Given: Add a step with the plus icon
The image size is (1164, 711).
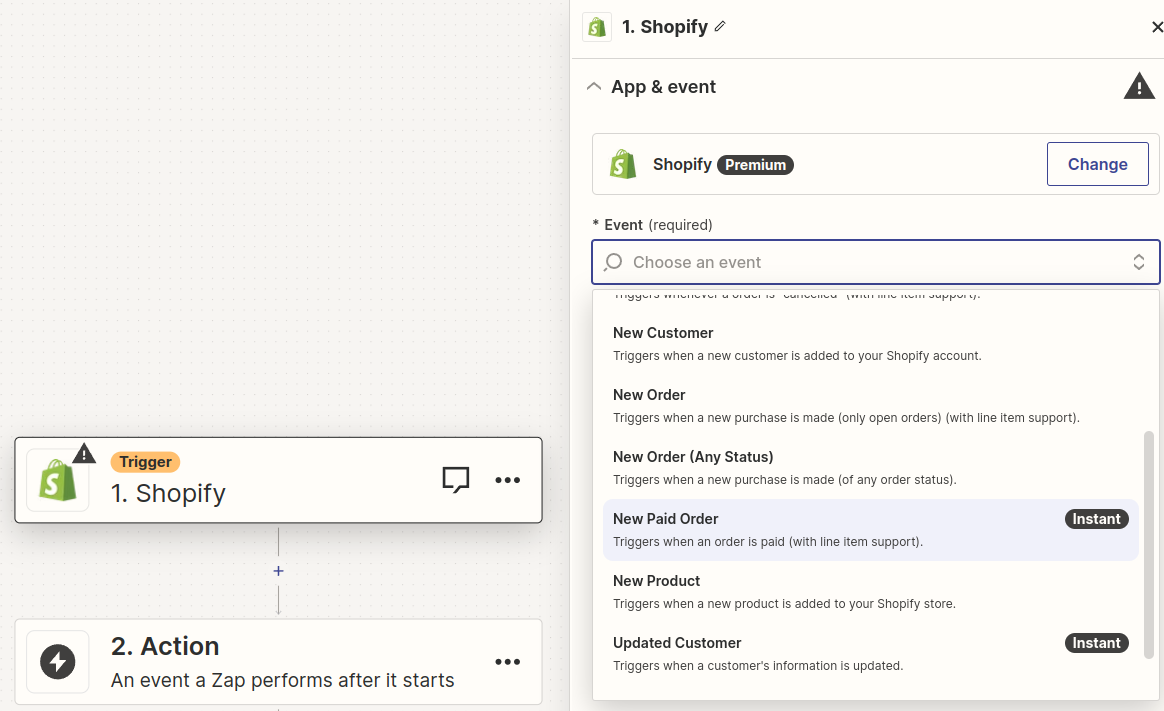Looking at the screenshot, I should point(278,571).
